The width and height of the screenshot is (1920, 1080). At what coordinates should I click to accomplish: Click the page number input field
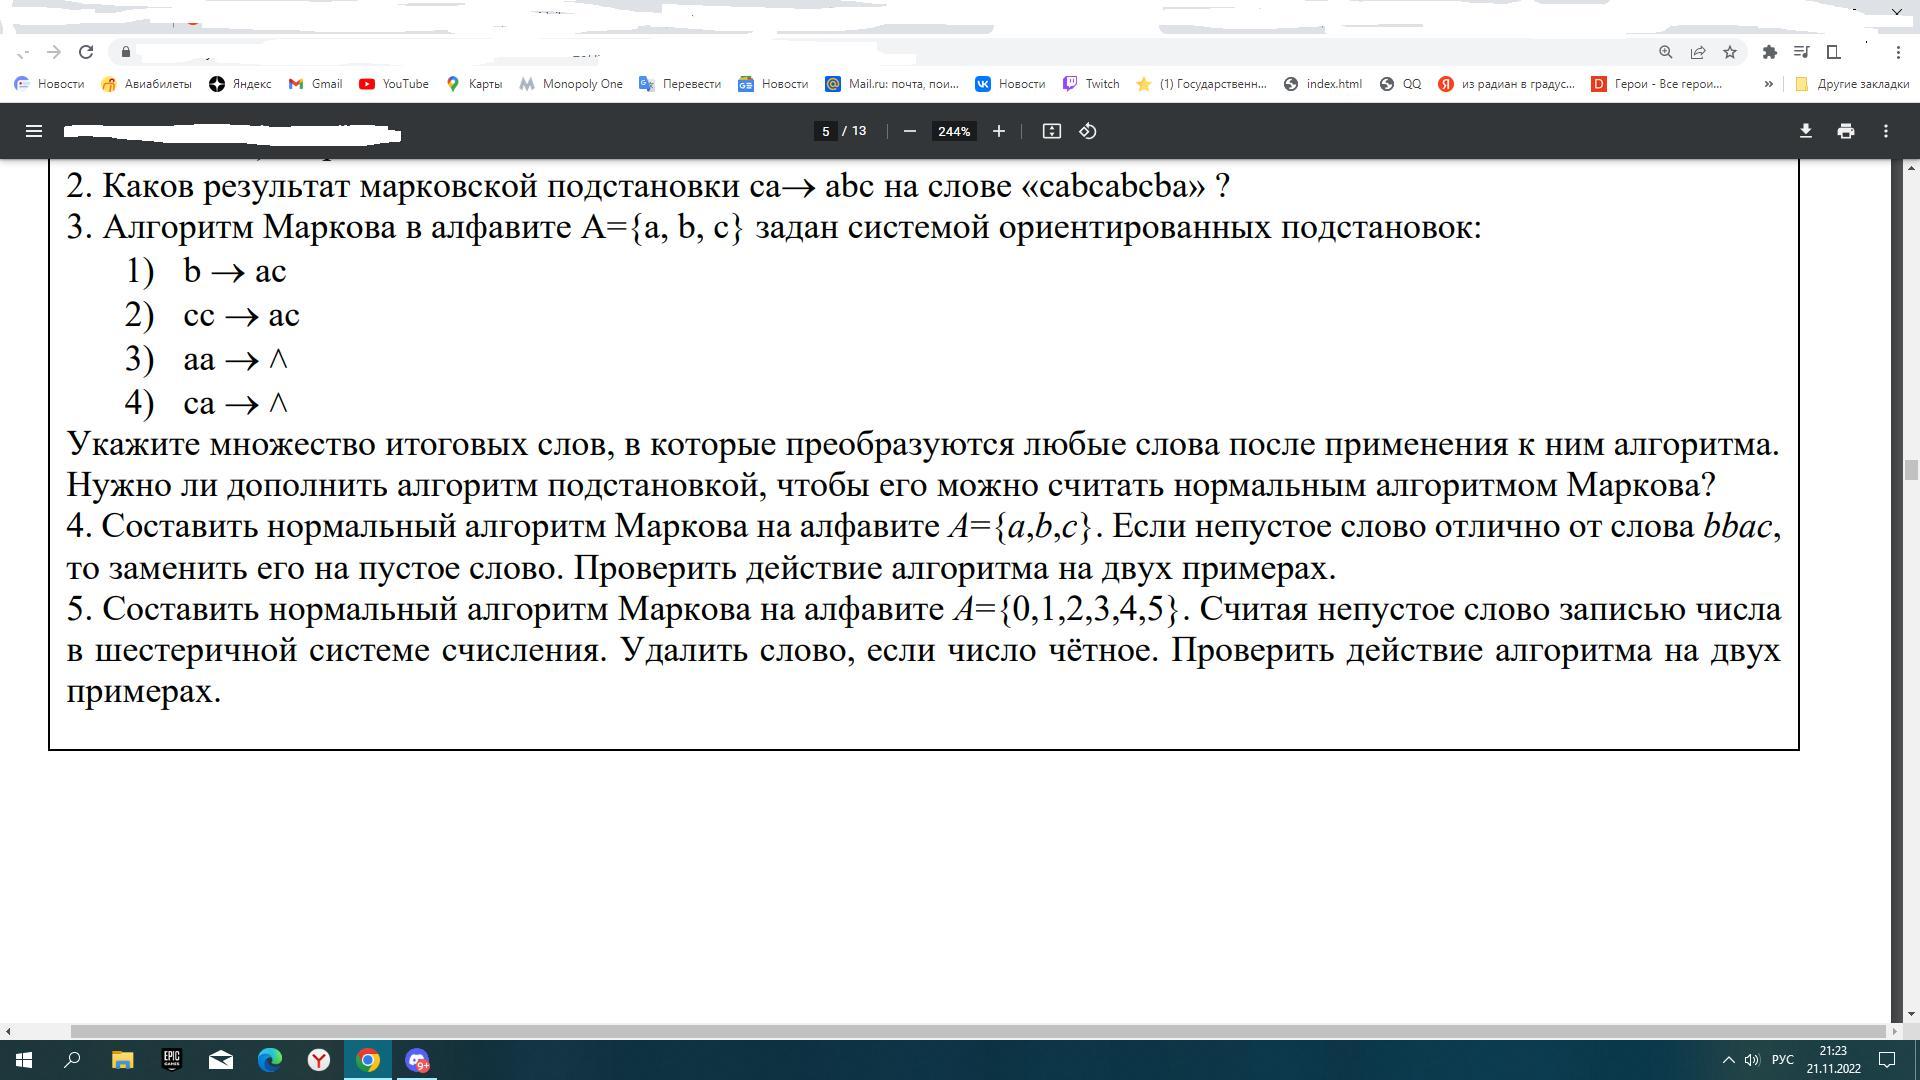[825, 131]
